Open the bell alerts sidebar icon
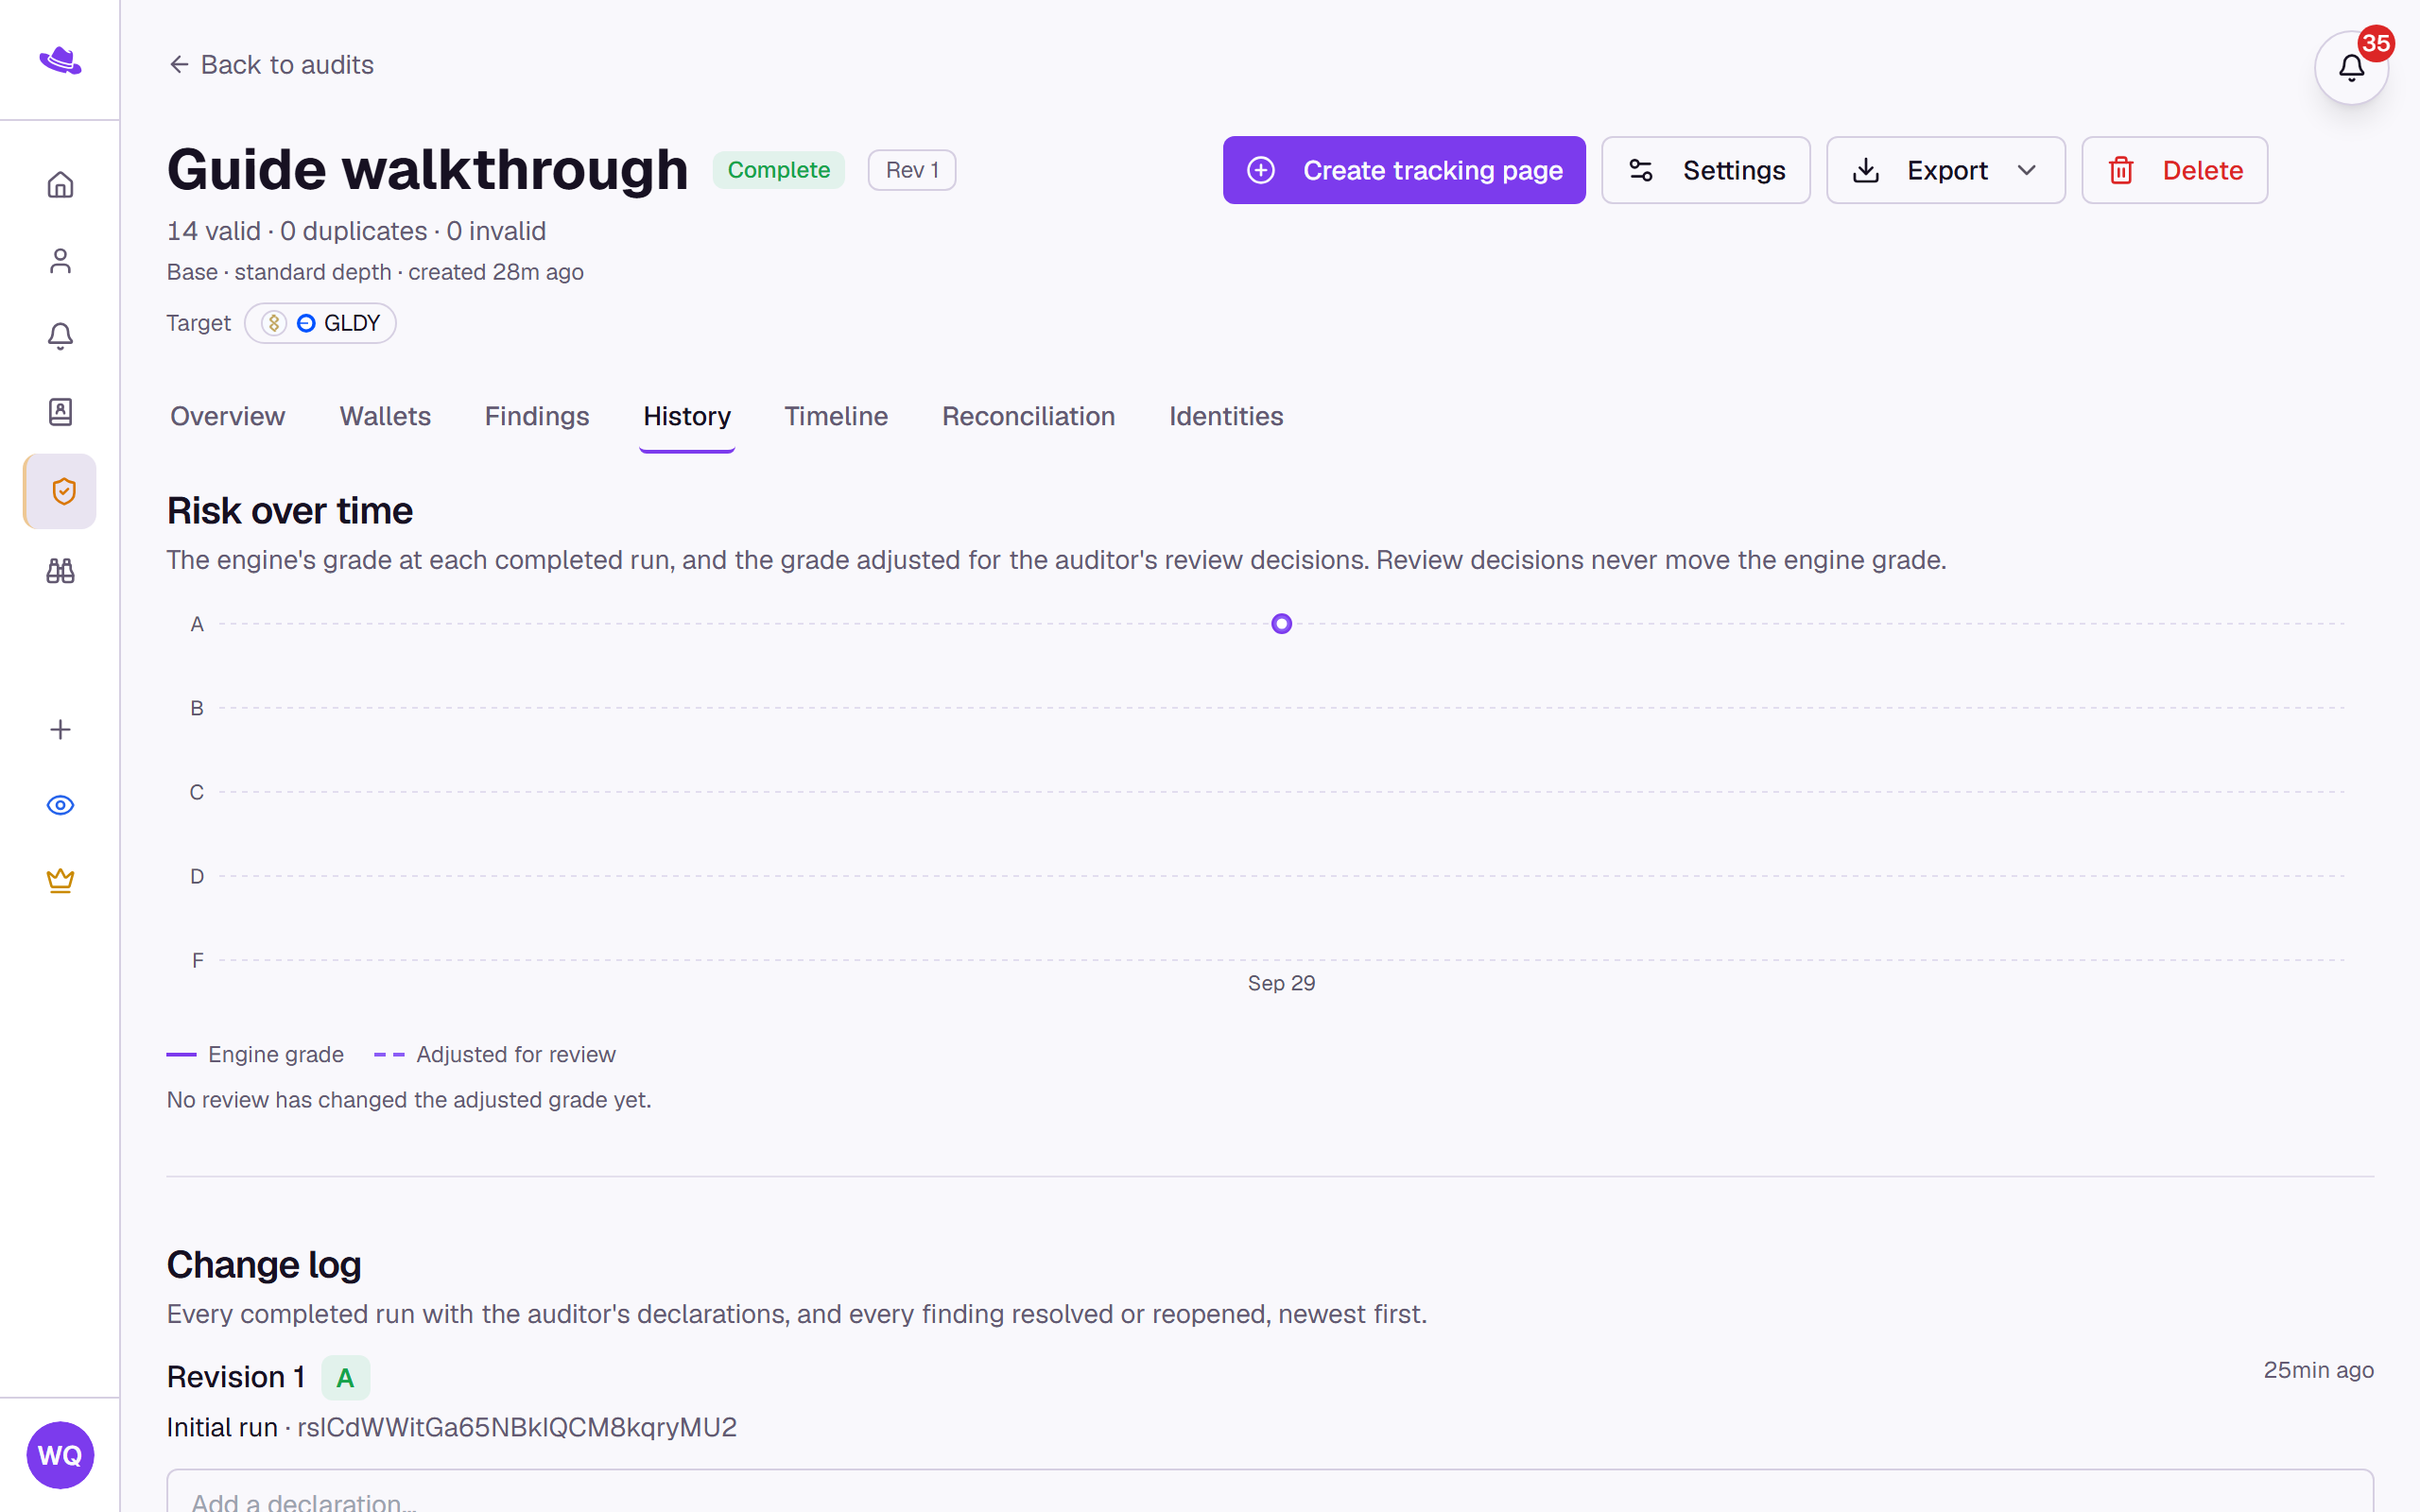Screen dimensions: 2420x1512 [x=60, y=336]
